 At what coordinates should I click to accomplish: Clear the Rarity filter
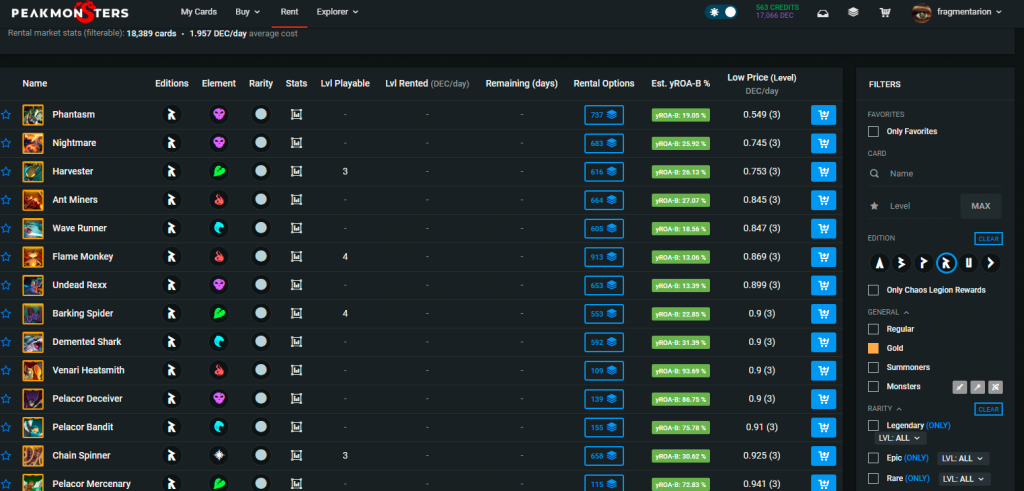point(989,409)
